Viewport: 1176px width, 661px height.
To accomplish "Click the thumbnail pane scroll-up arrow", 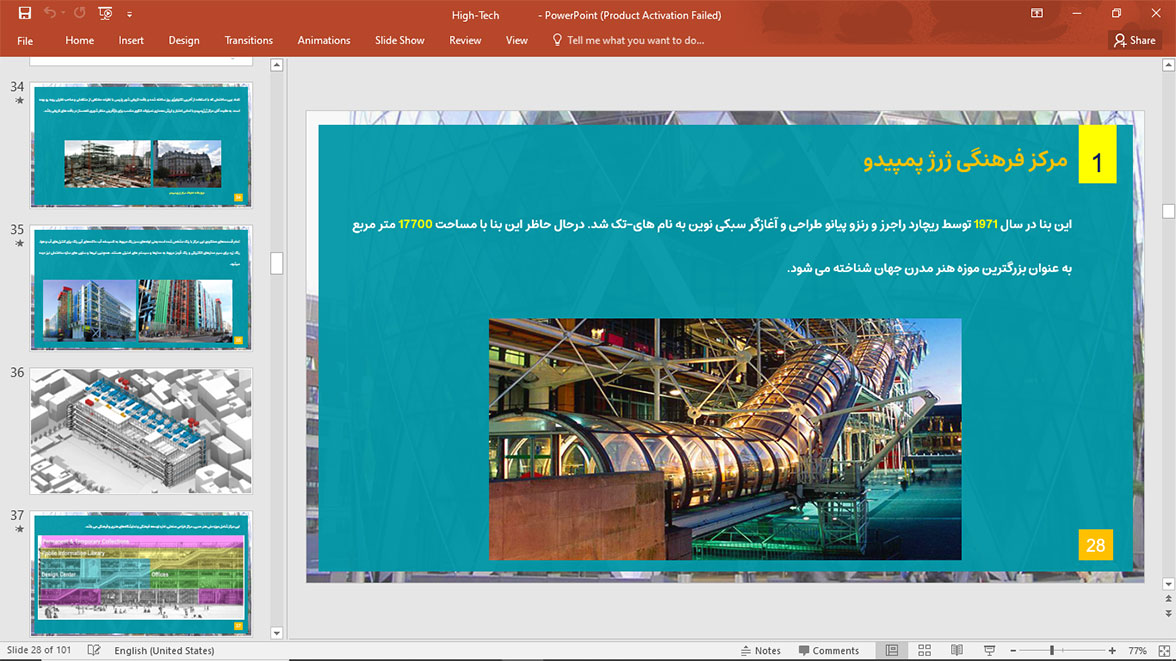I will click(277, 65).
